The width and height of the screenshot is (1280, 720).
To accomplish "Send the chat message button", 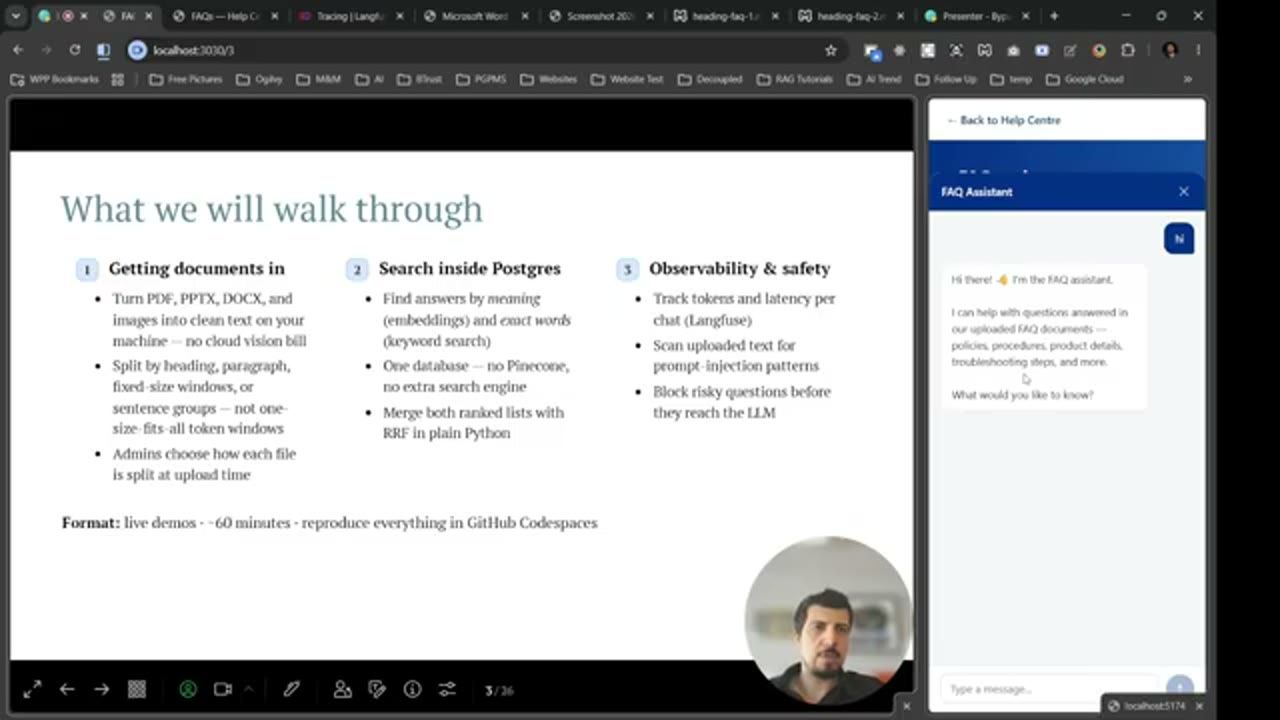I will (1180, 687).
